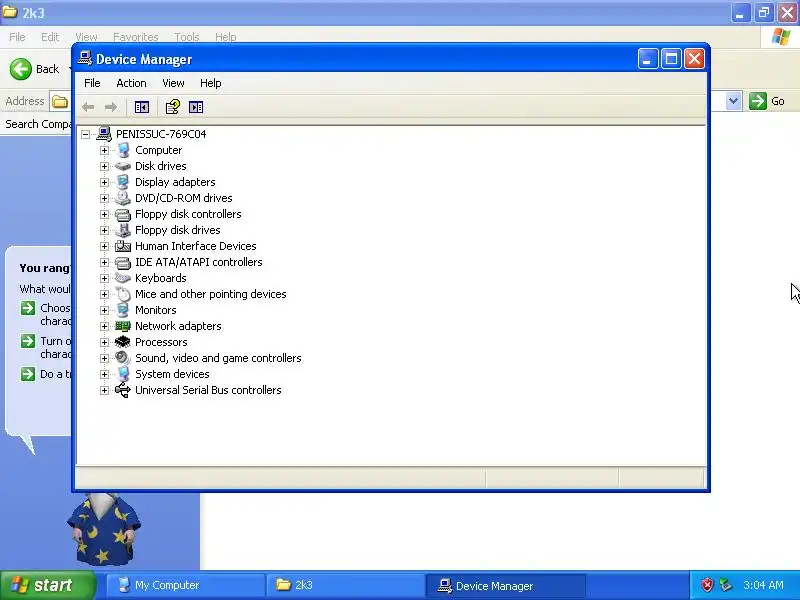Expand the Network adapters category
The image size is (800, 600).
[105, 326]
